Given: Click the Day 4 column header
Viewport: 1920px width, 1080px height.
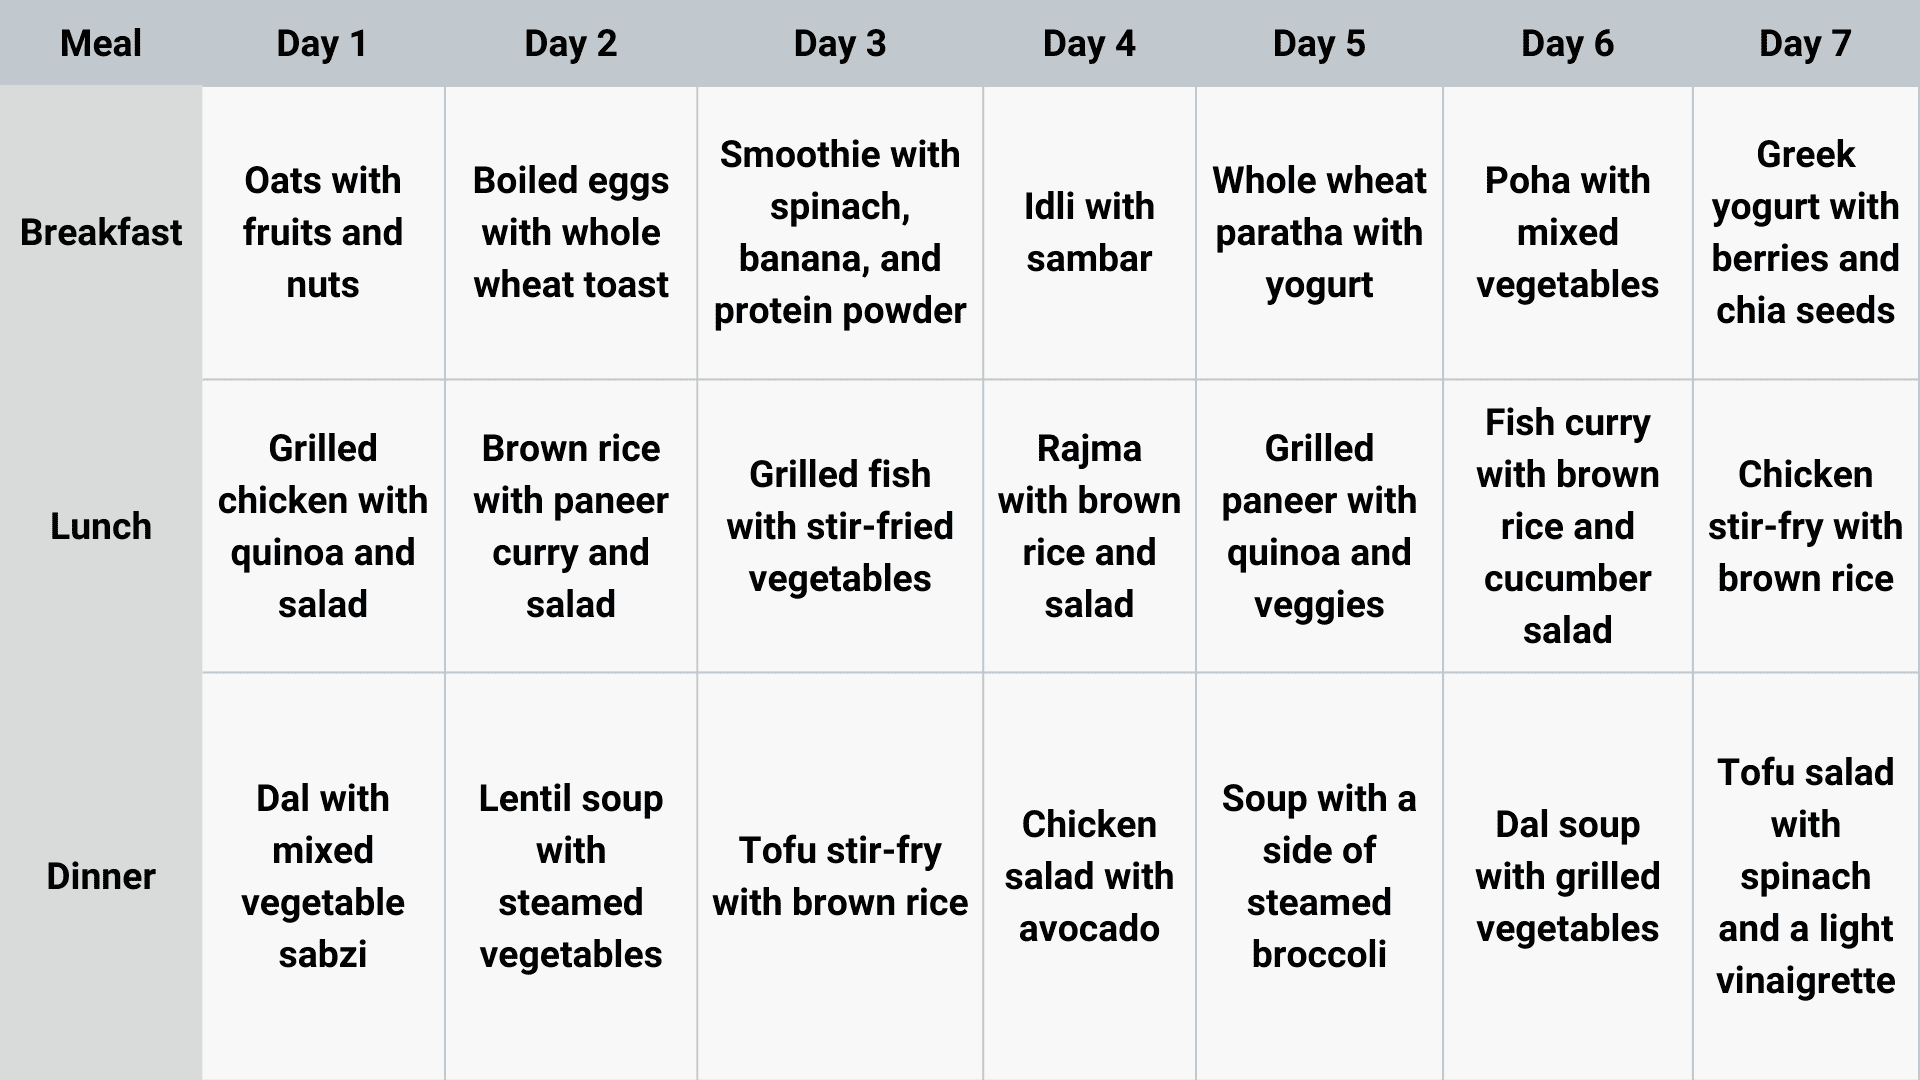Looking at the screenshot, I should pos(1089,44).
